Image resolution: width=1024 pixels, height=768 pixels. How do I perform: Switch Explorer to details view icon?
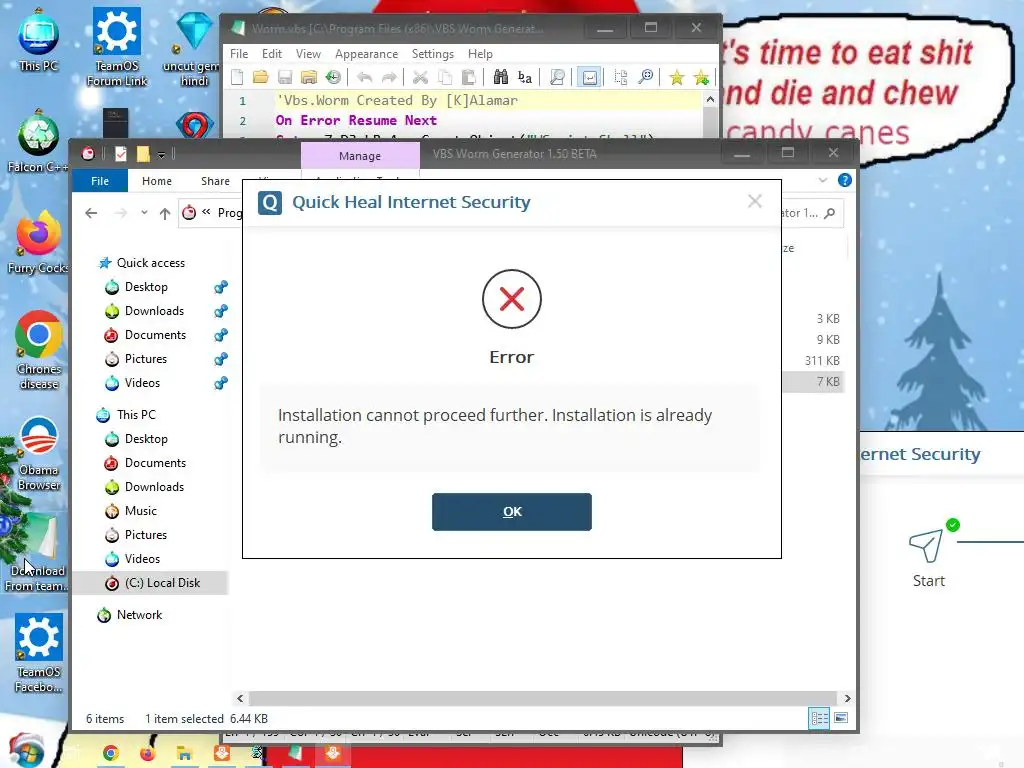[x=819, y=718]
